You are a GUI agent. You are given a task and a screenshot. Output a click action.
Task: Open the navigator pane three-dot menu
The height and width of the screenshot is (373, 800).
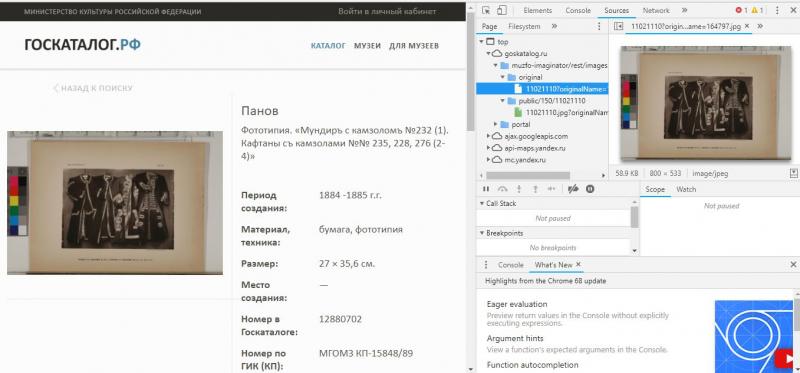[599, 26]
